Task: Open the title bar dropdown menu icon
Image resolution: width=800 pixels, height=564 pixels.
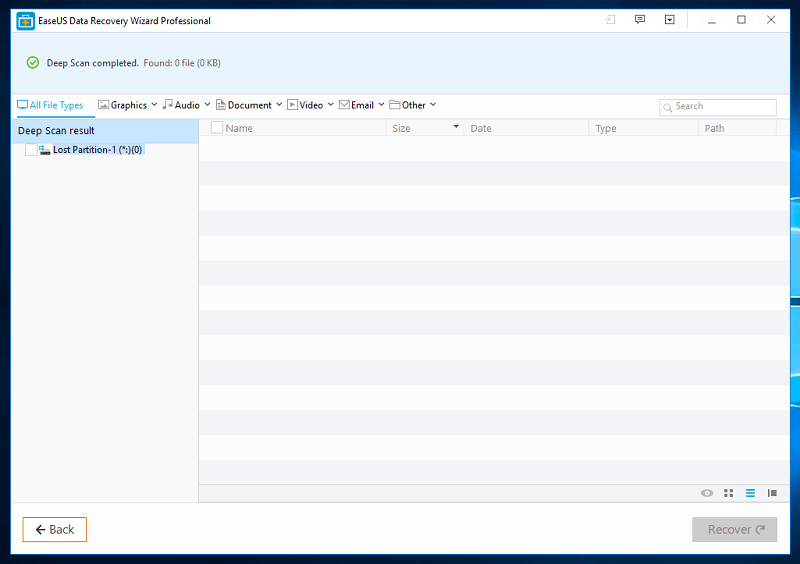Action: point(669,20)
